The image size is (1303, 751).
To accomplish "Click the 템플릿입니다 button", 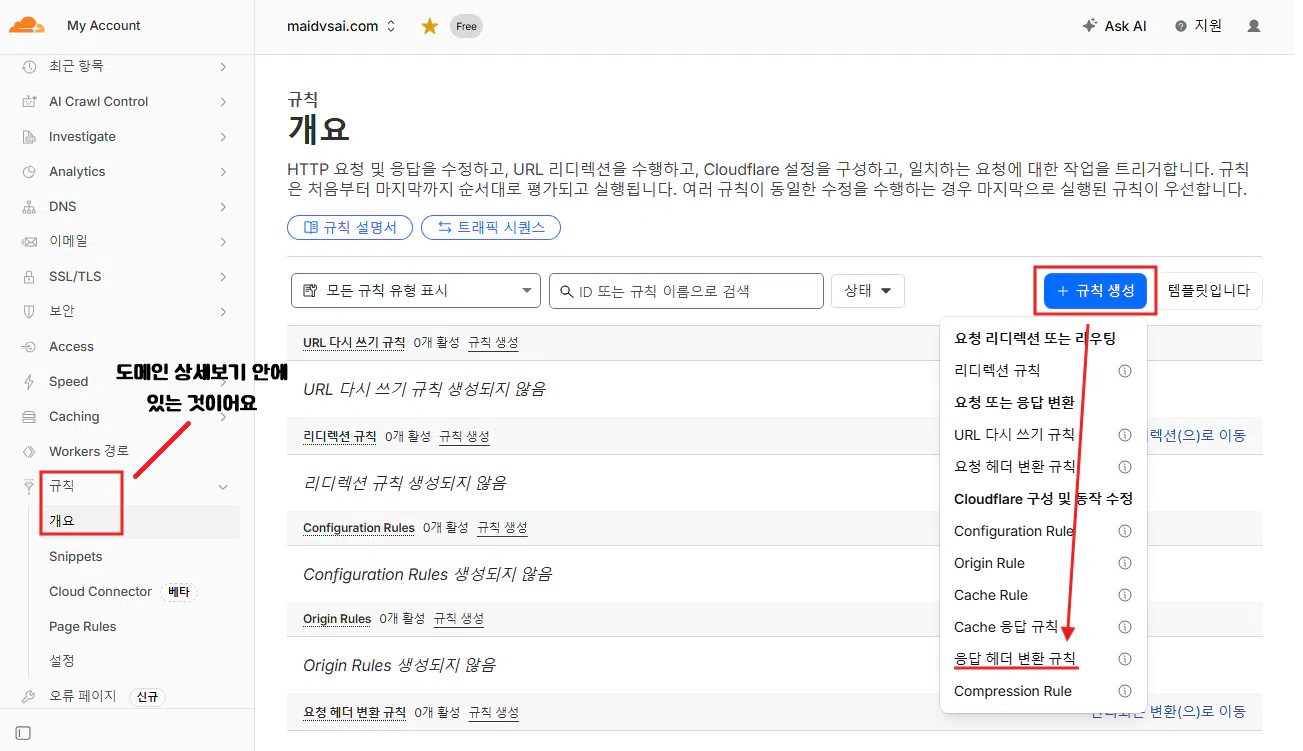I will tap(1209, 291).
